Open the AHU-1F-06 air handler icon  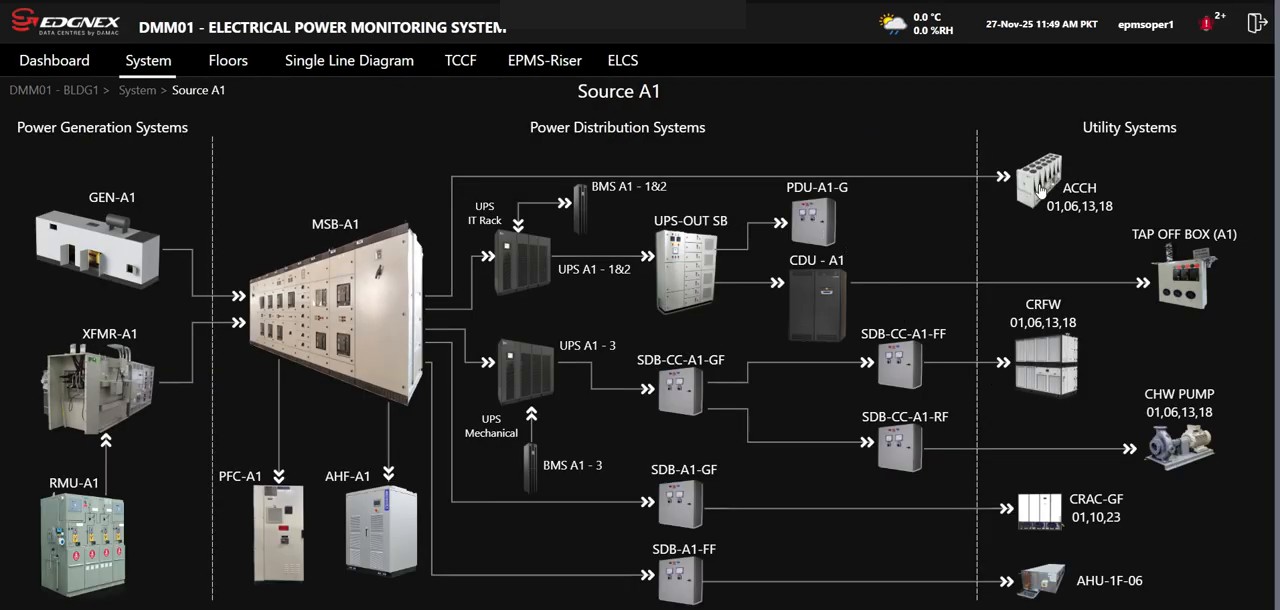(x=1043, y=581)
